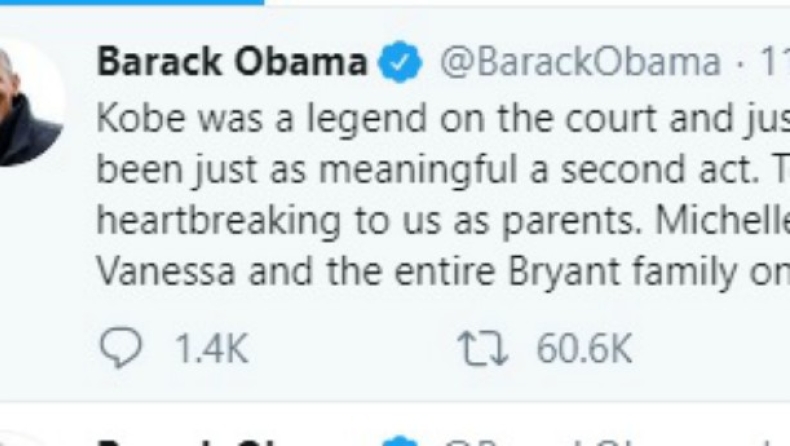Viewport: 790px width, 446px height.
Task: Open the handle of the lower tweet
Action: click(580, 442)
